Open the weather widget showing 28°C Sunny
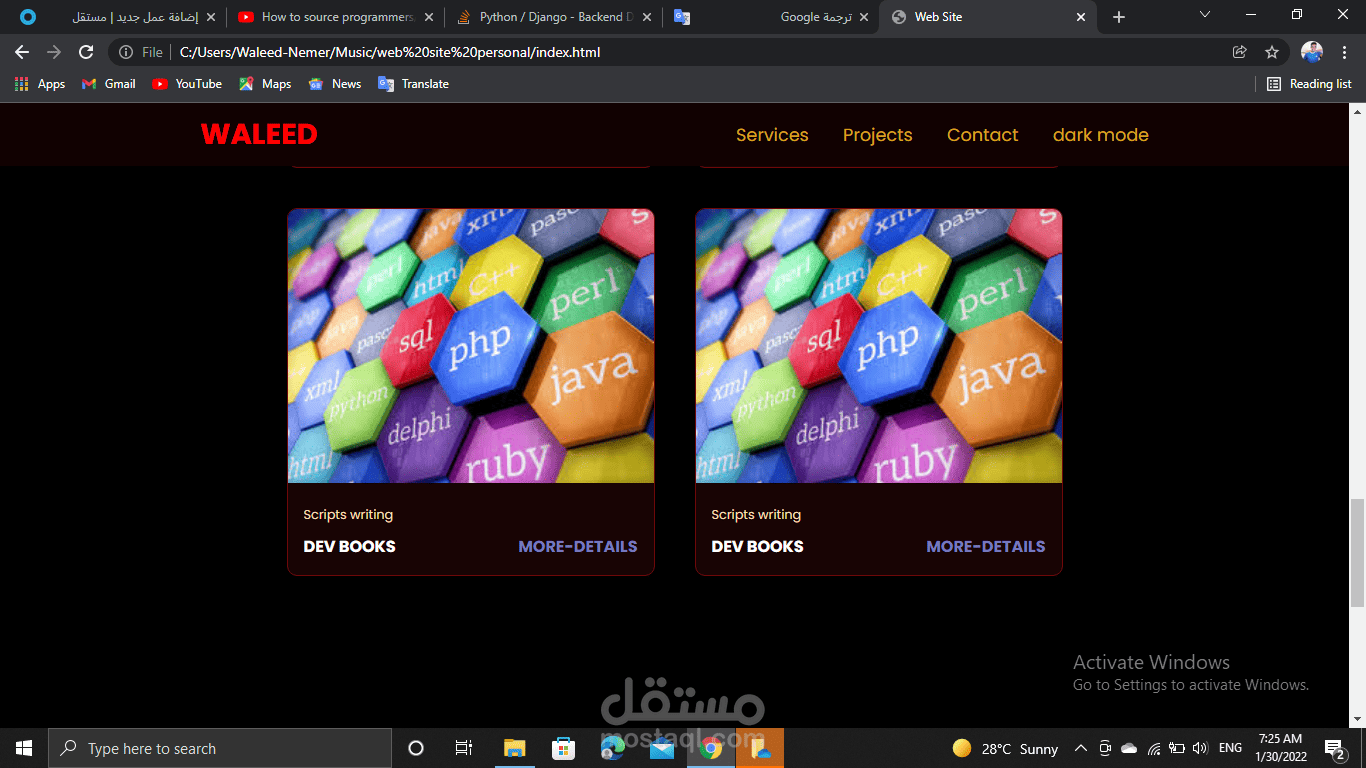The width and height of the screenshot is (1366, 768). (1005, 748)
